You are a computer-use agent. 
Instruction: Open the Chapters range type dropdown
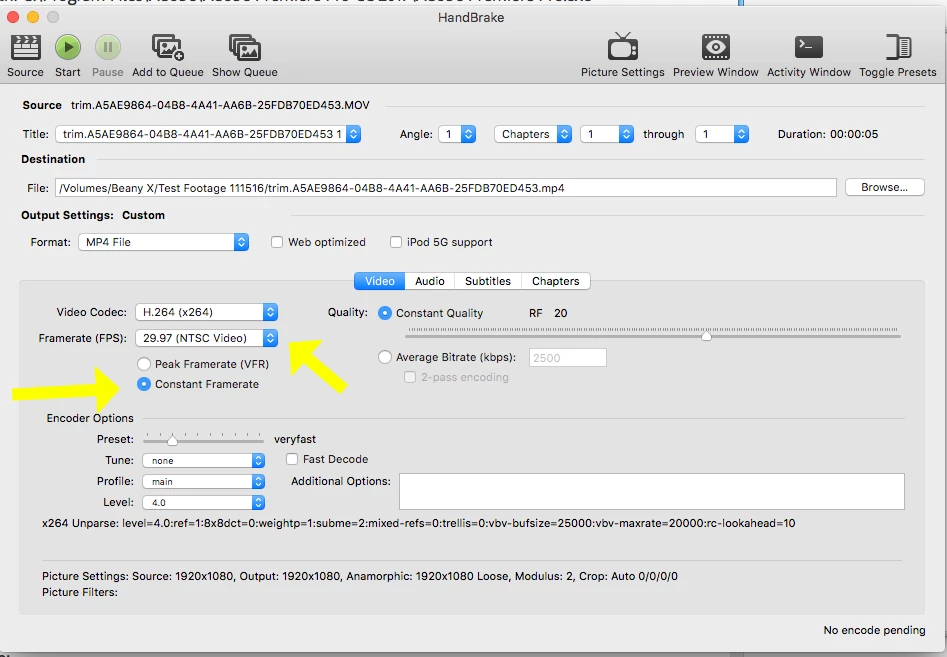tap(533, 134)
